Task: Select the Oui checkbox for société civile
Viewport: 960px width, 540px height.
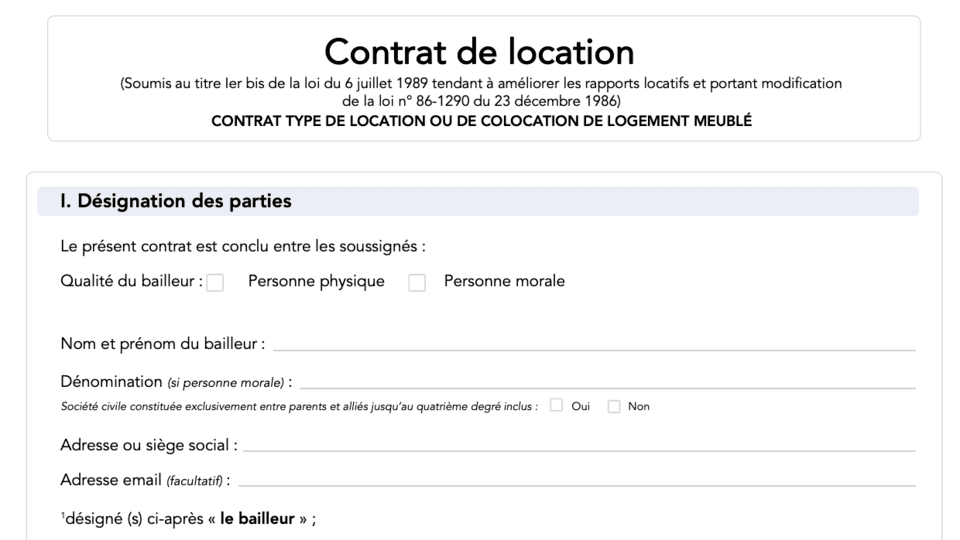Action: [557, 406]
